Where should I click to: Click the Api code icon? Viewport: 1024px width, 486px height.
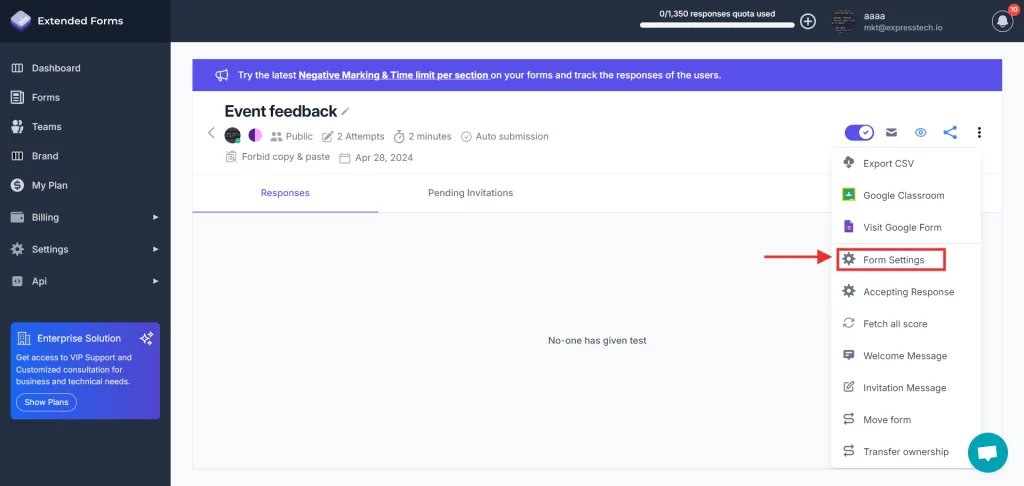tap(18, 281)
